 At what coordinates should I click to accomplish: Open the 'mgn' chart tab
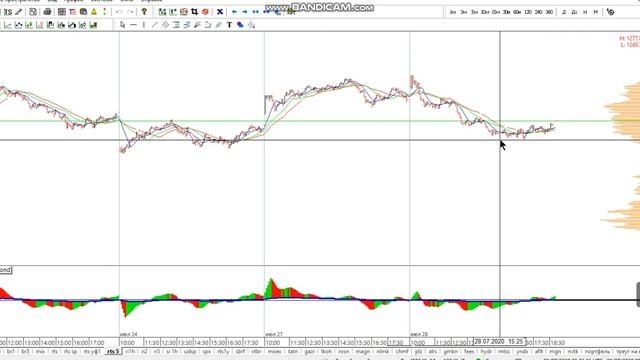(x=555, y=351)
